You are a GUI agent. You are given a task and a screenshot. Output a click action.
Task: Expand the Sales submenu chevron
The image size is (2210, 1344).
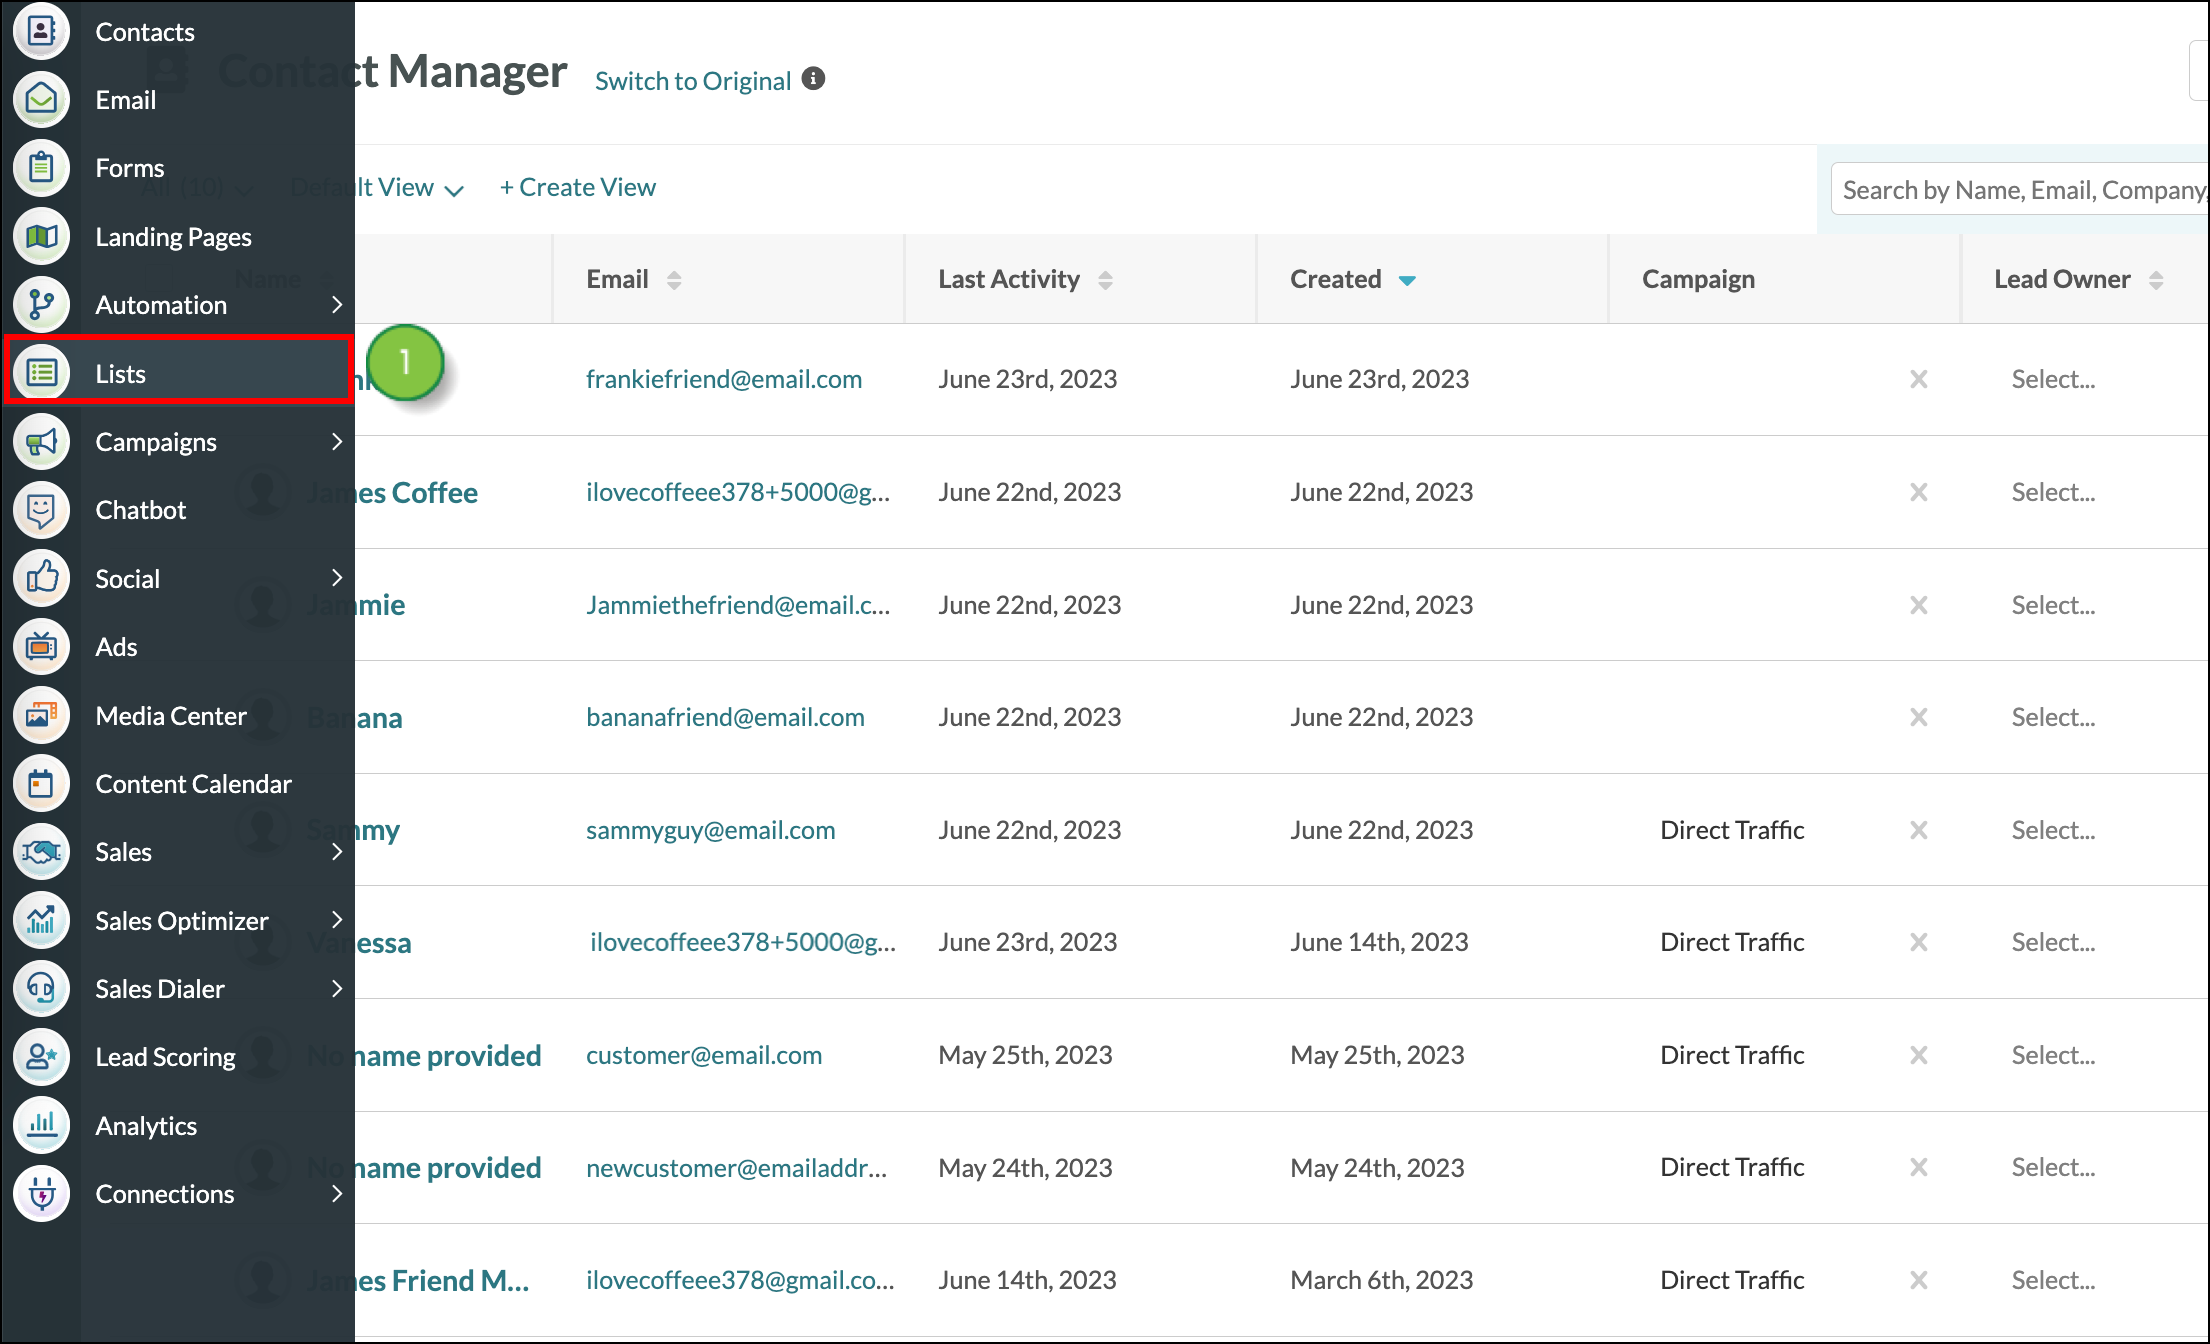pos(337,852)
